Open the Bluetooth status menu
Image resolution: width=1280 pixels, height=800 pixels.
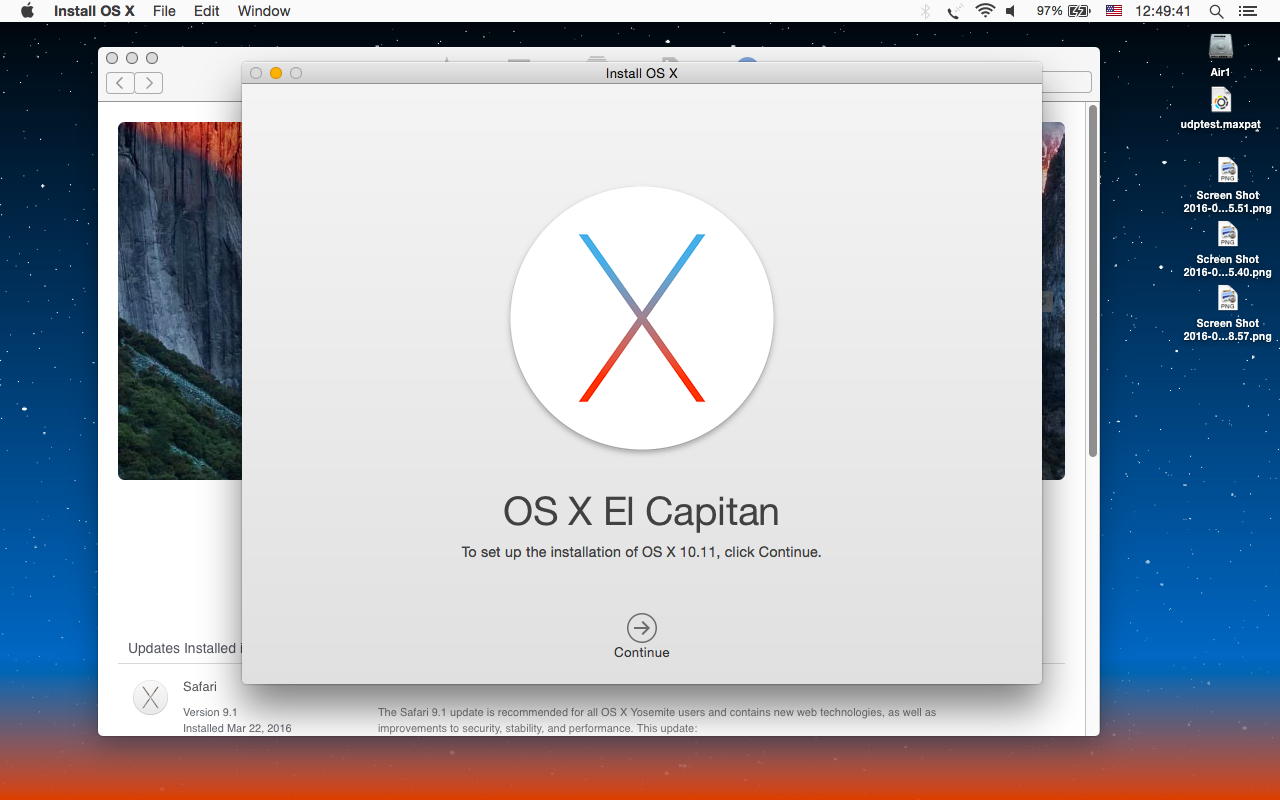click(925, 11)
